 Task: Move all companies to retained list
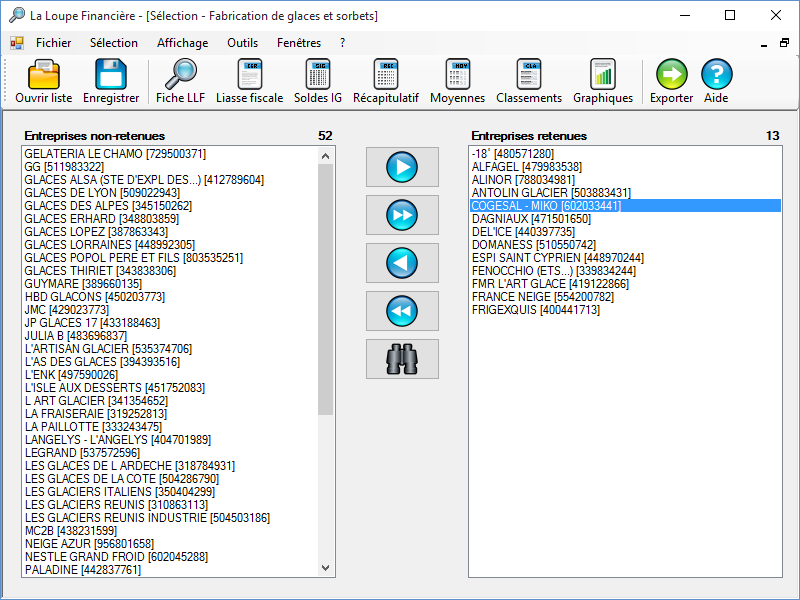coord(402,215)
